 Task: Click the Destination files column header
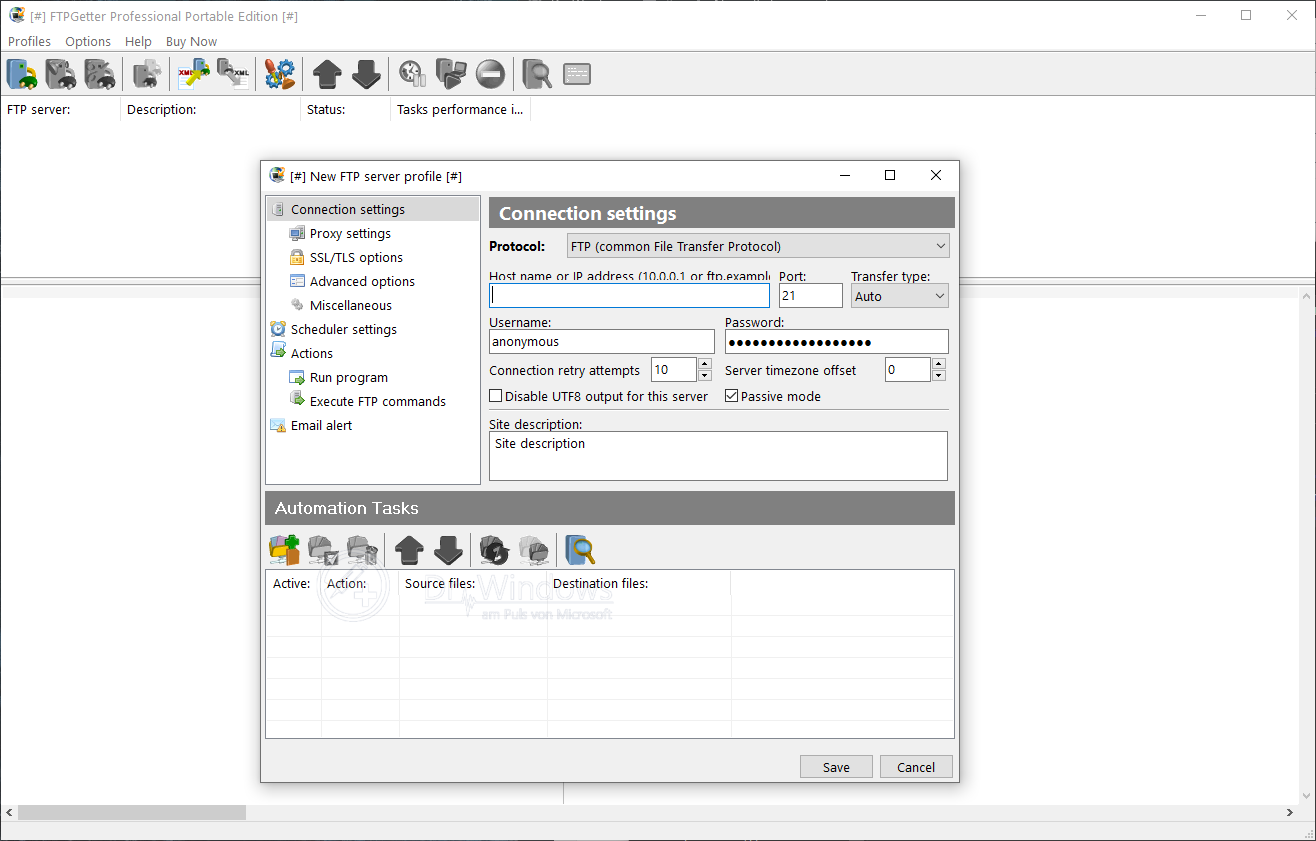(x=639, y=583)
